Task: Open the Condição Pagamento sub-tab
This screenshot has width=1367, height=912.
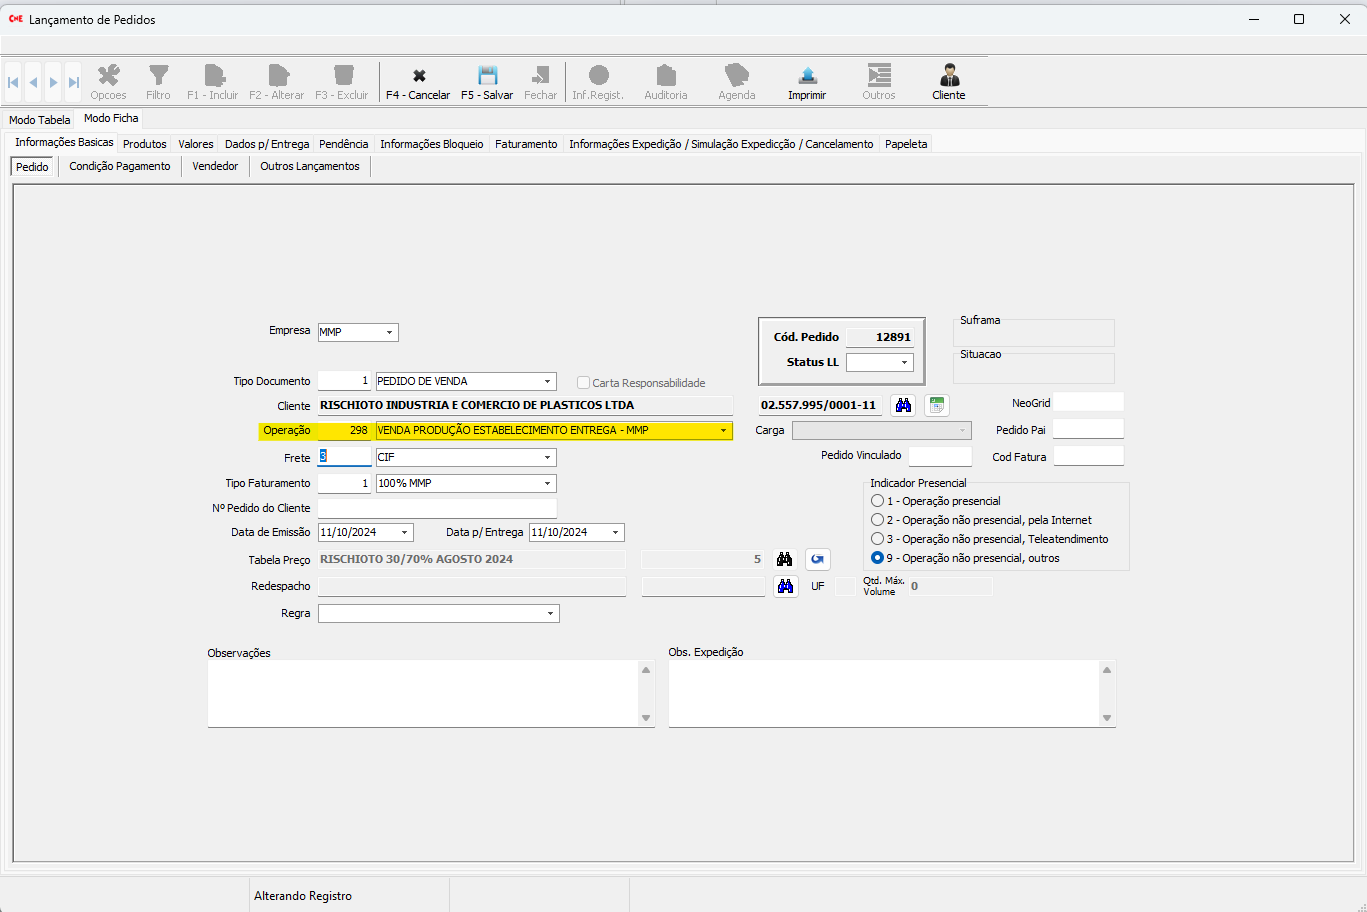Action: coord(120,166)
